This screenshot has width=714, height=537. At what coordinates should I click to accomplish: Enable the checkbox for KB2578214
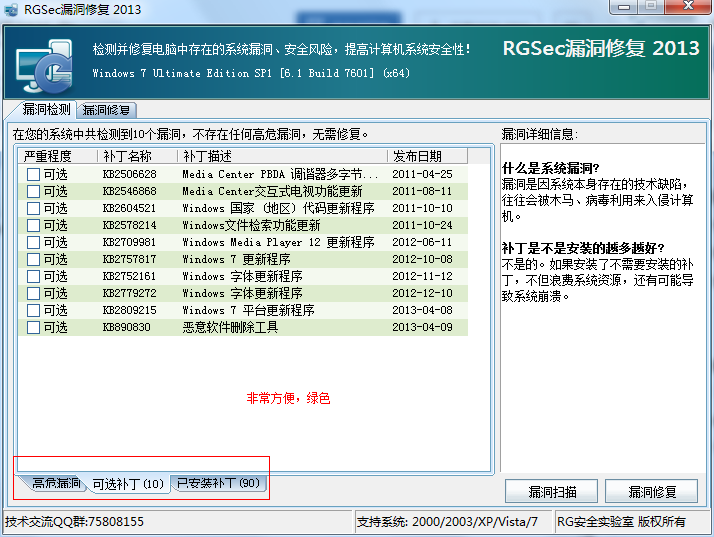[33, 225]
